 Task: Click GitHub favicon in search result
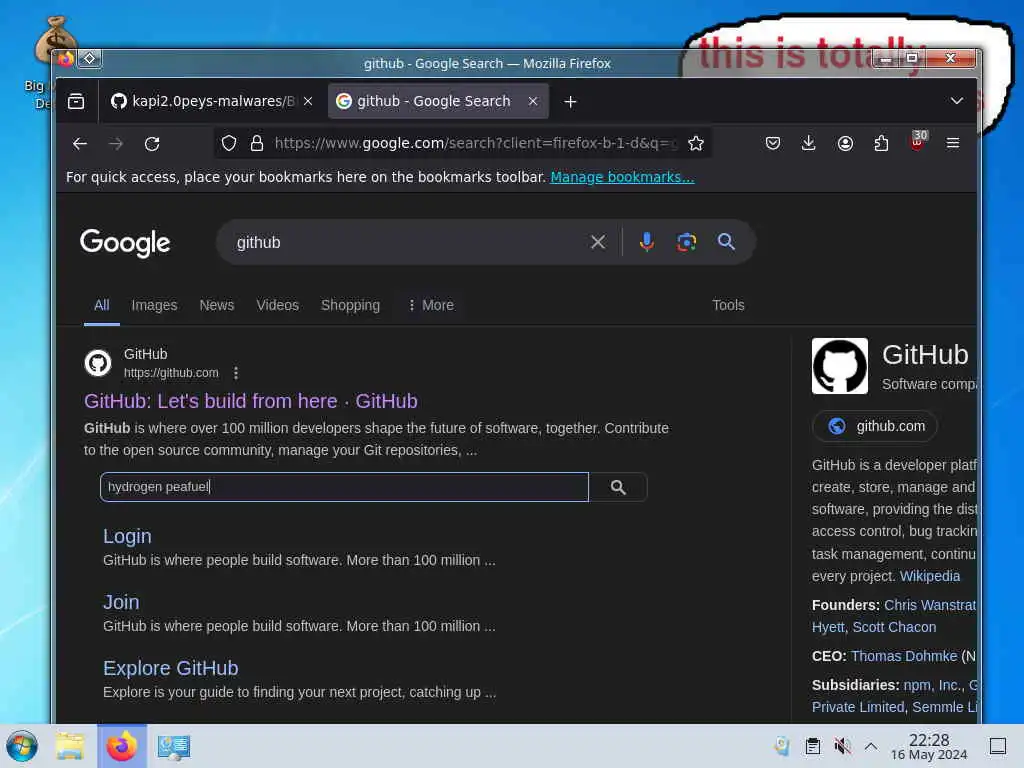tap(98, 362)
